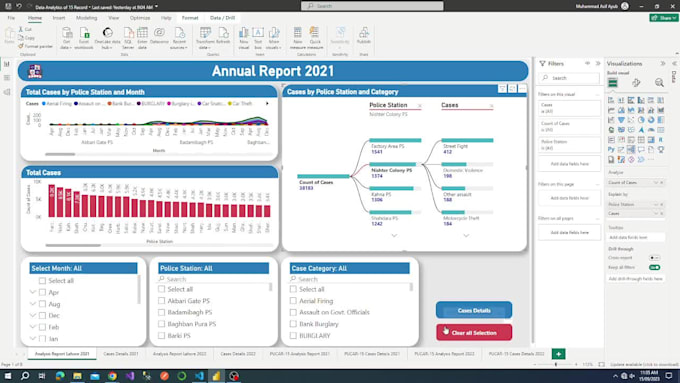The image size is (680, 383).
Task: Open OneLake data hub
Action: click(x=107, y=37)
